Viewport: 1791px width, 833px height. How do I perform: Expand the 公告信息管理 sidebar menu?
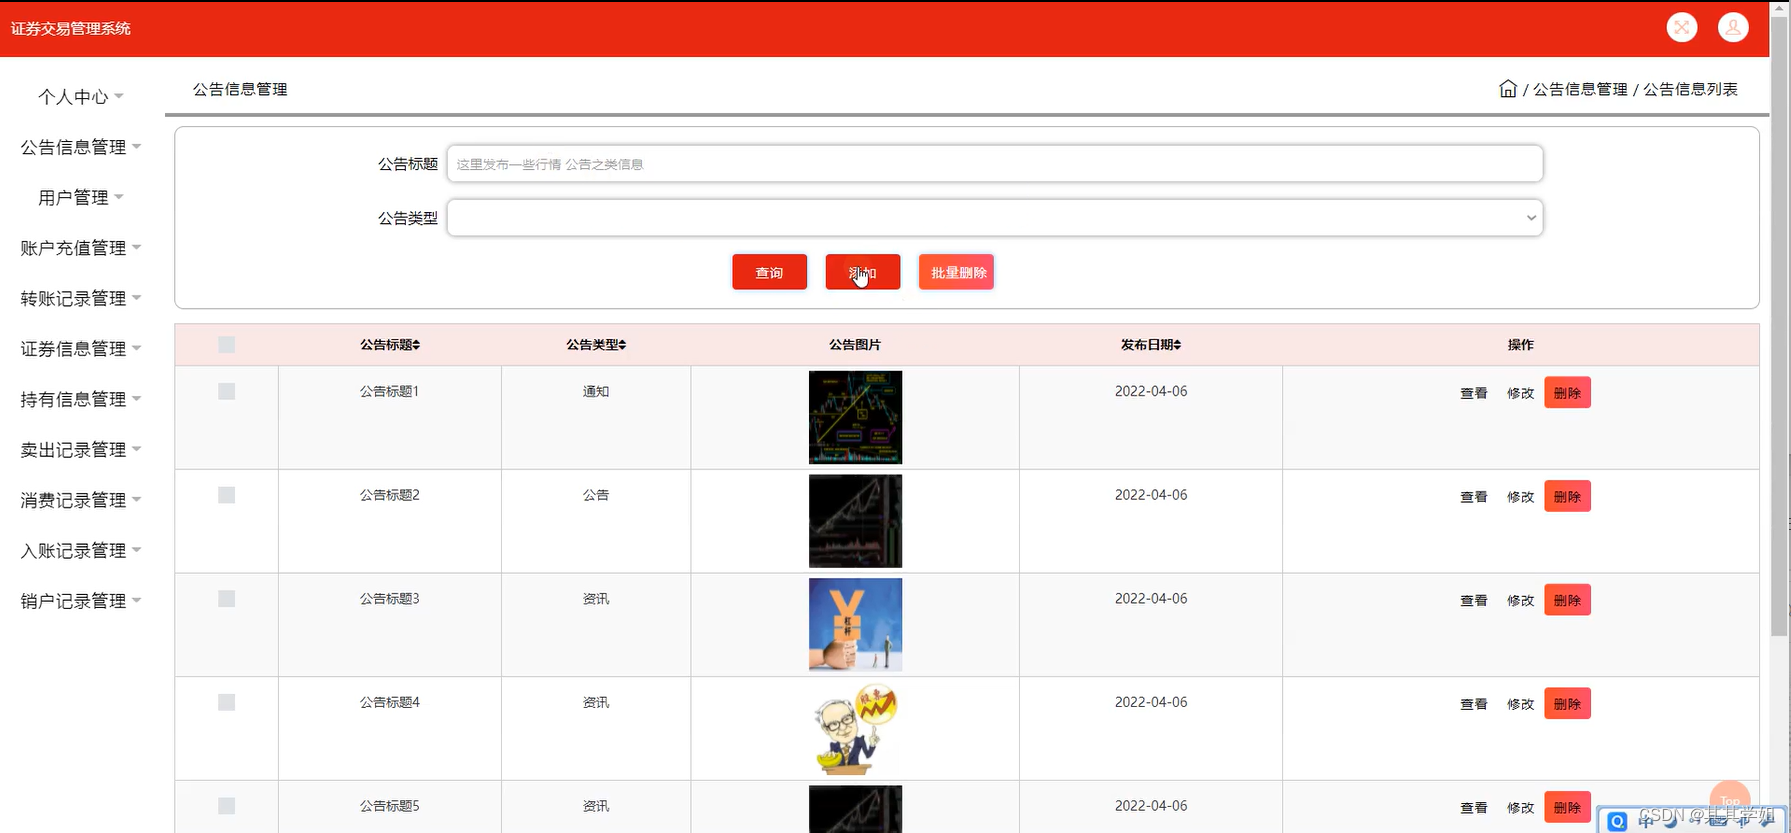pyautogui.click(x=80, y=147)
